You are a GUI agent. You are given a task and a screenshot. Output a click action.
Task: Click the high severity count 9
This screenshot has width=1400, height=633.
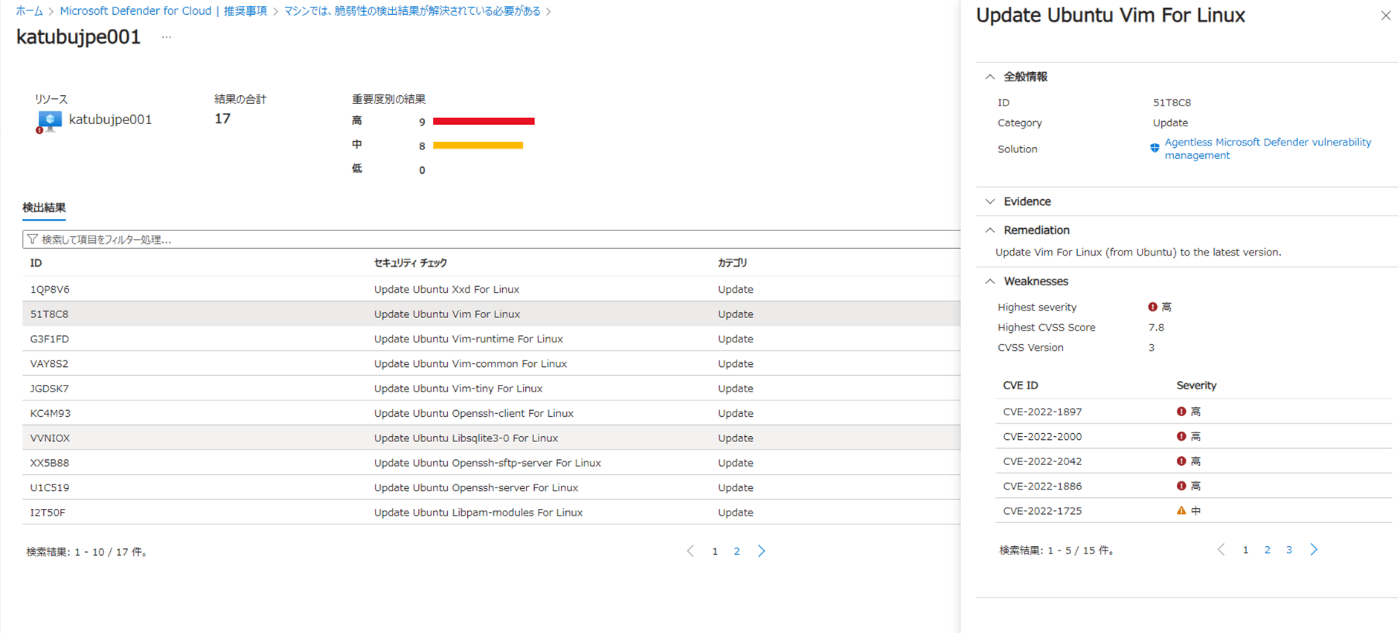pyautogui.click(x=422, y=122)
